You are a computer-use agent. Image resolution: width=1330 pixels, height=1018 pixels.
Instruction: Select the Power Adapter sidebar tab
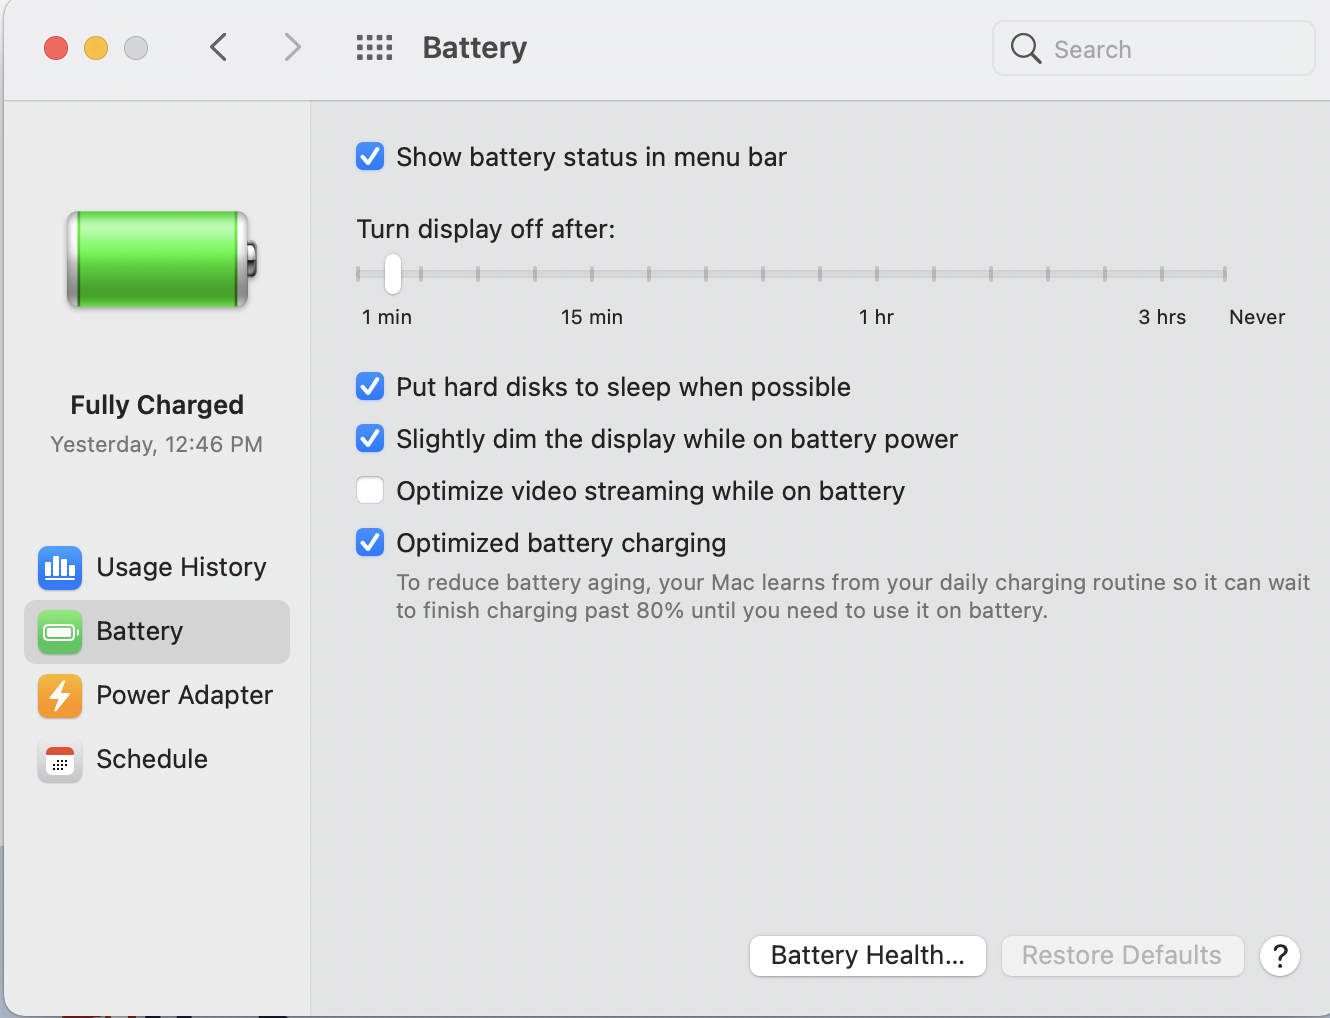(x=157, y=696)
